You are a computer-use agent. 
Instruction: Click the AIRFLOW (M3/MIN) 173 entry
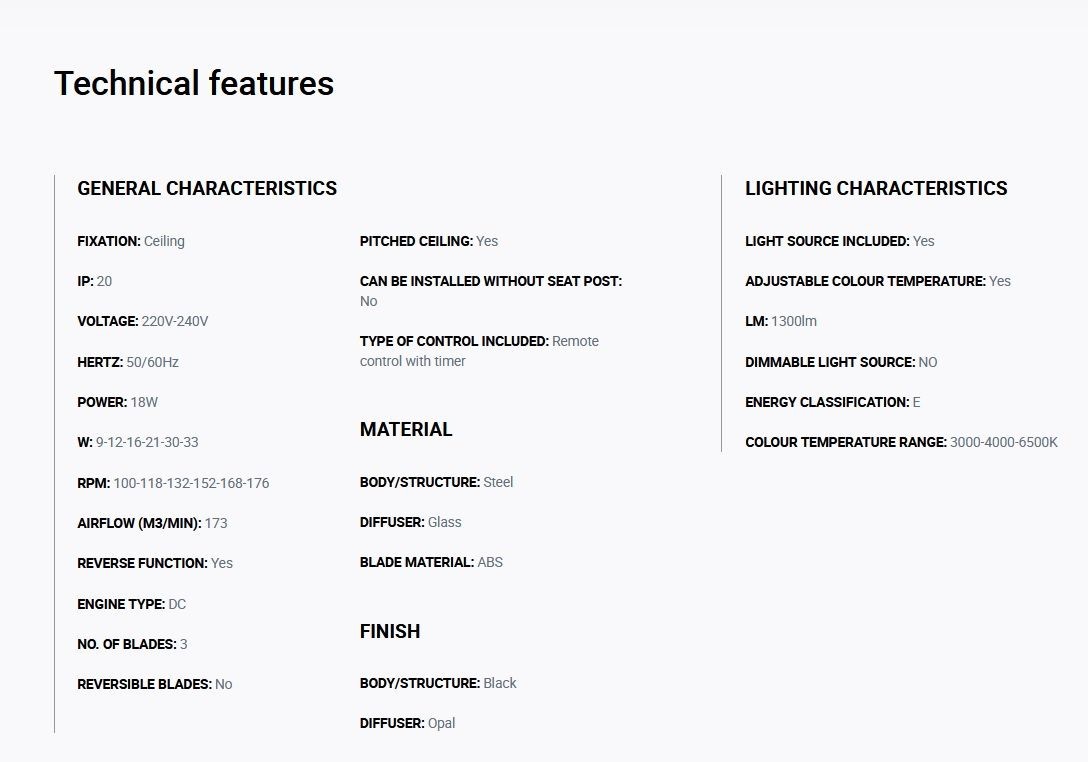point(152,523)
